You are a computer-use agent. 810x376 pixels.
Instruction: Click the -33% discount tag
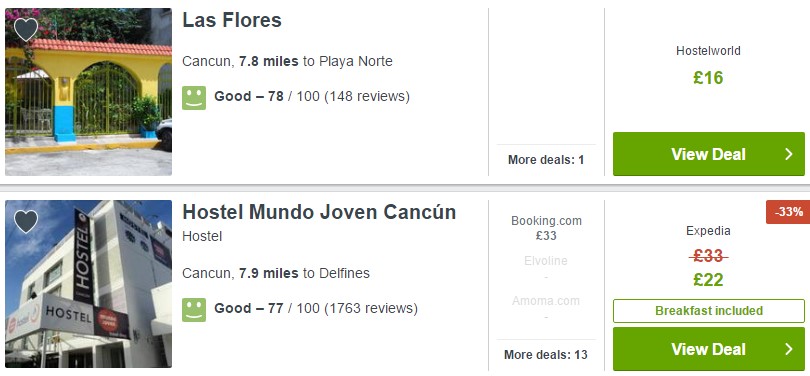788,212
